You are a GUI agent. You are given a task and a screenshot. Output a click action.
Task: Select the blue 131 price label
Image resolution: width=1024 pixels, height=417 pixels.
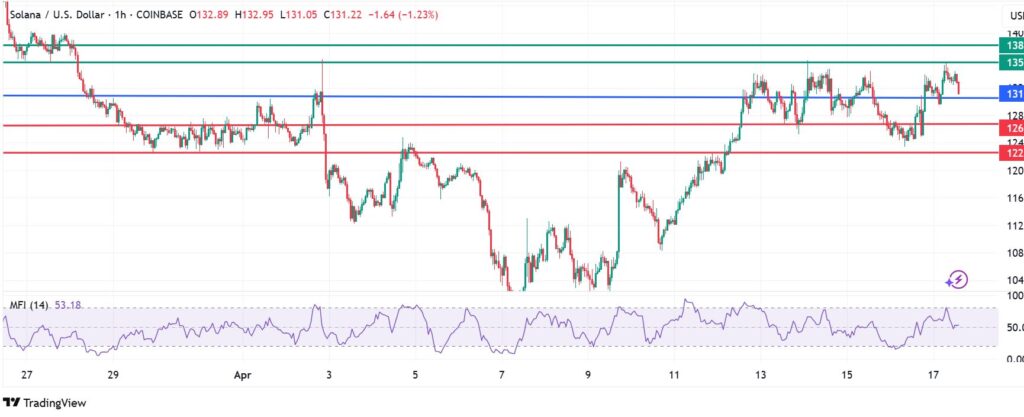pos(1011,94)
